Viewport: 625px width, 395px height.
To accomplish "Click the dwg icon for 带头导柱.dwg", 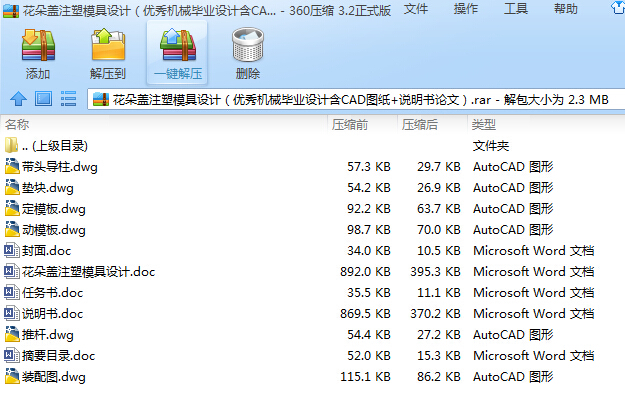I will tap(12, 166).
